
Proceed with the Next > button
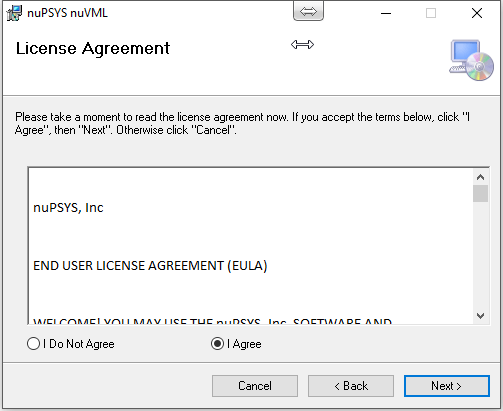click(447, 386)
